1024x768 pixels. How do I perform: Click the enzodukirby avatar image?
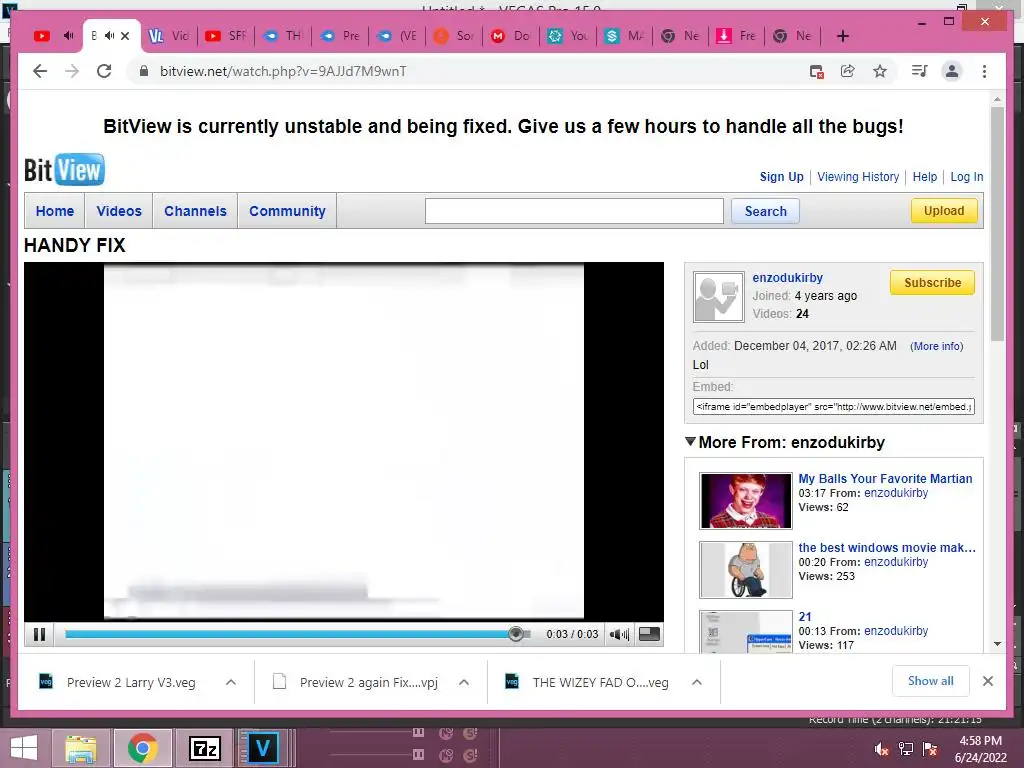(718, 296)
